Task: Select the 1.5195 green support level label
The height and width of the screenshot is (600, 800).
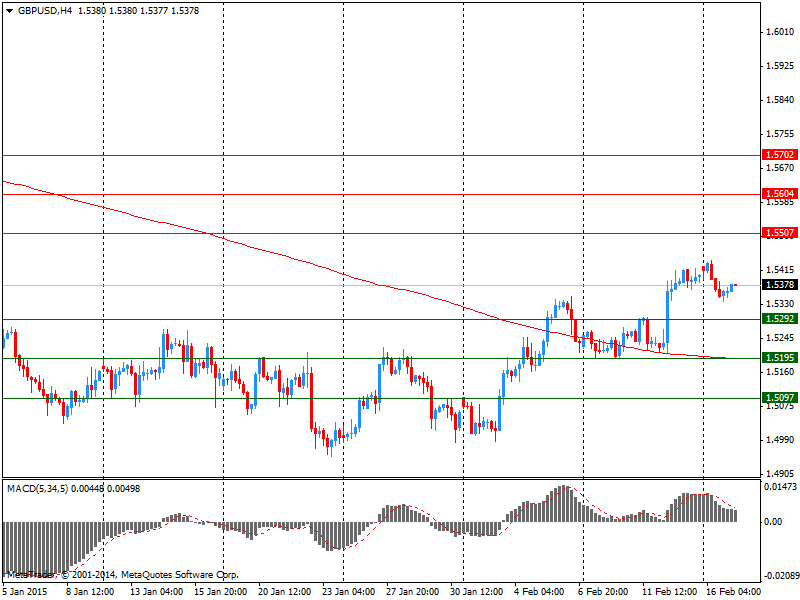Action: pos(780,358)
